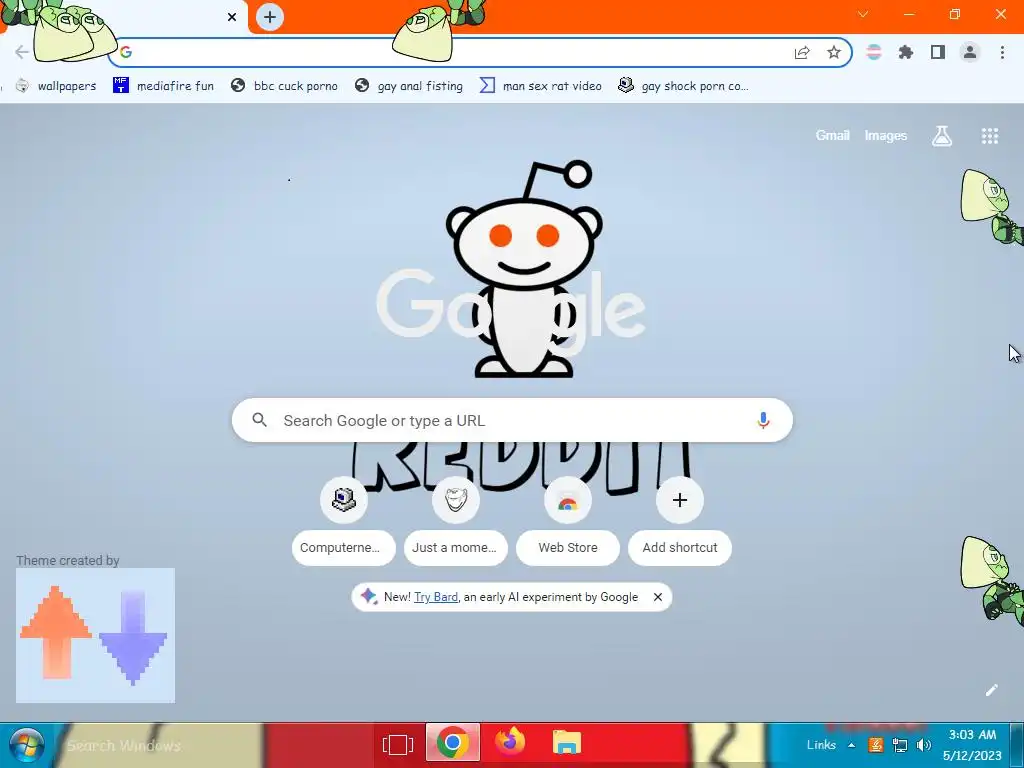Open the Web Store shortcut

568,522
